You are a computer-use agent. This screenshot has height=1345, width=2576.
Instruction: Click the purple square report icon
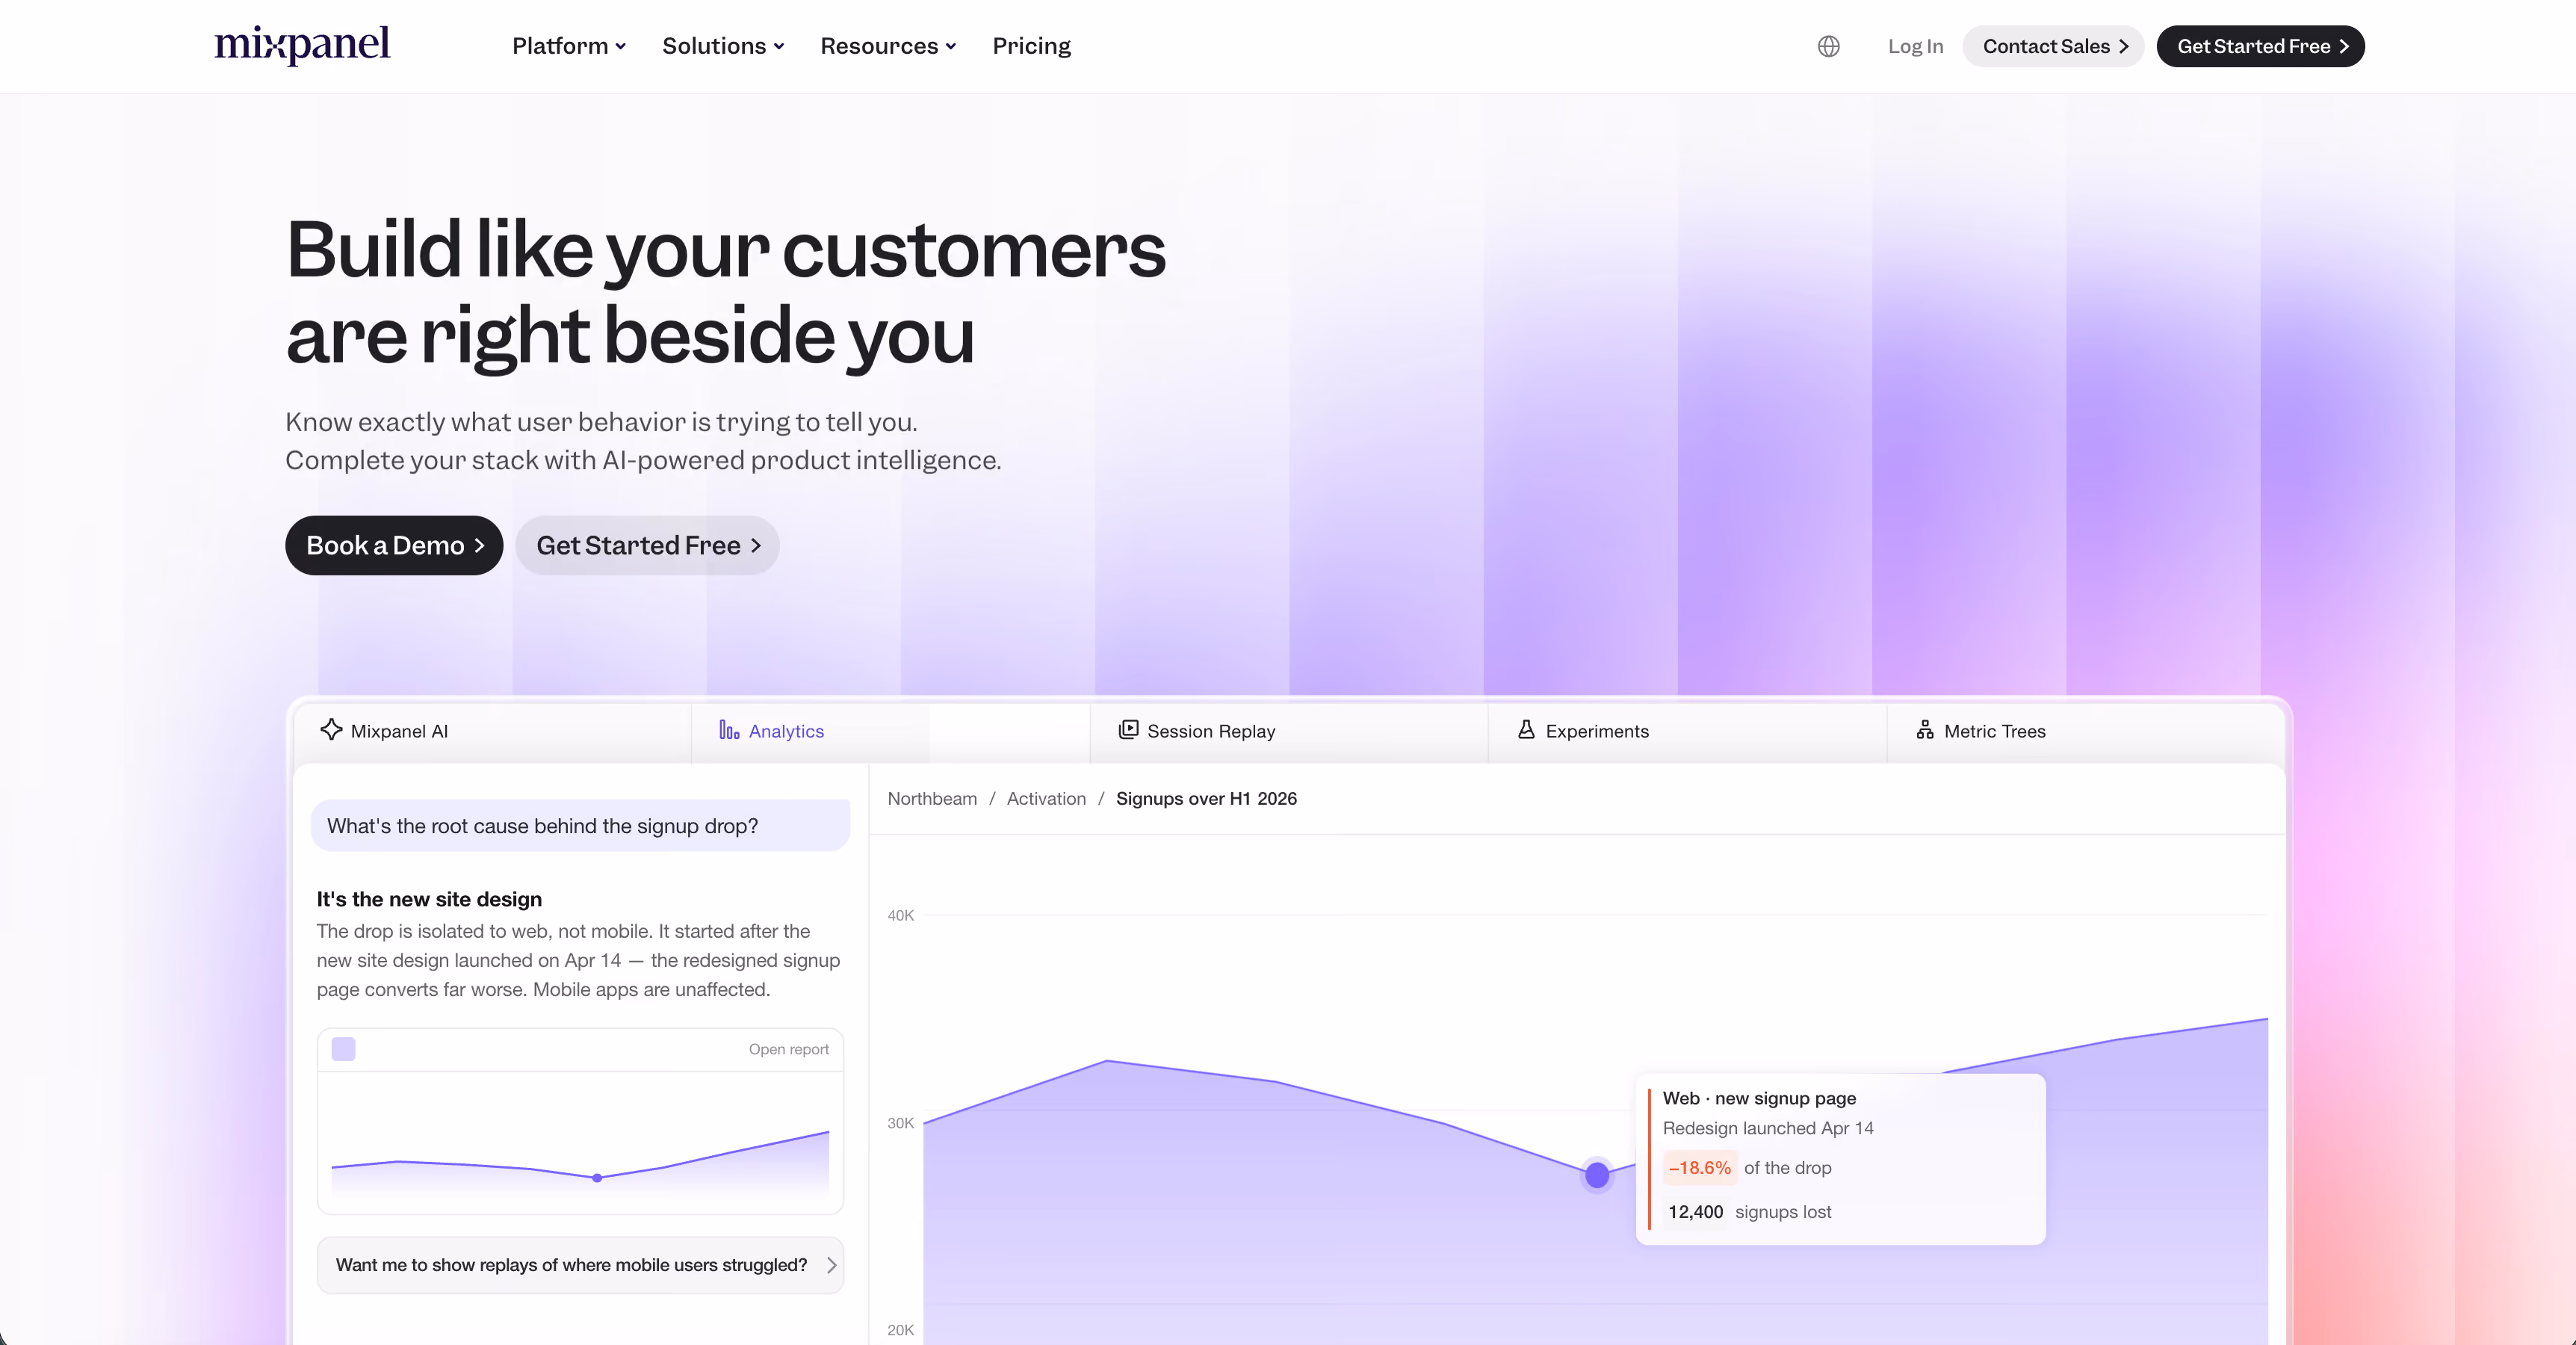point(343,1049)
